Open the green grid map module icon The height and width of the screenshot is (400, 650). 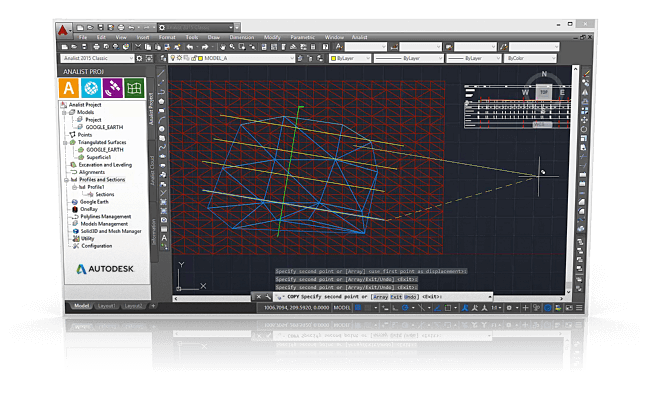134,88
